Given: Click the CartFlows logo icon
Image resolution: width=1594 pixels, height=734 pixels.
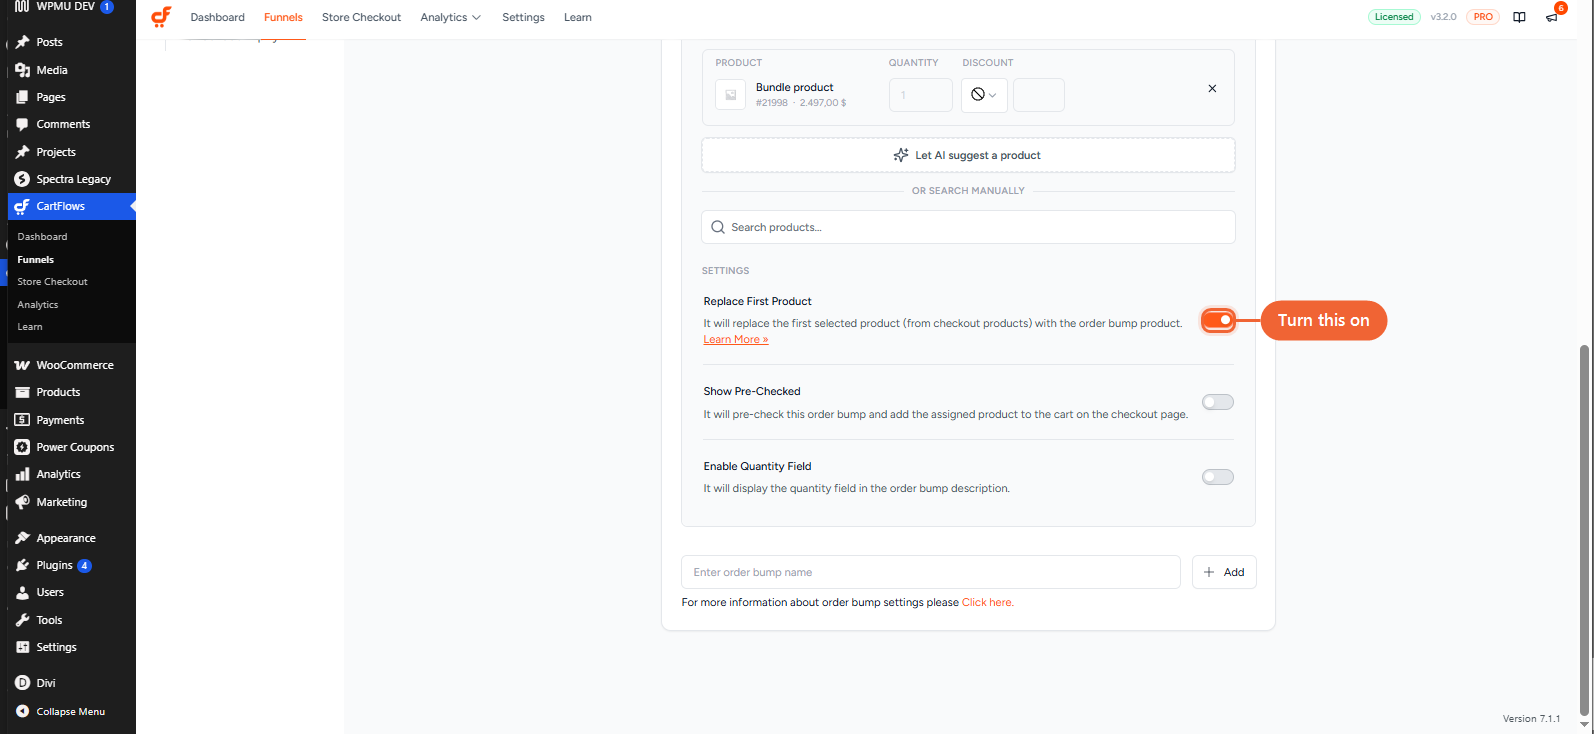Looking at the screenshot, I should pyautogui.click(x=161, y=17).
